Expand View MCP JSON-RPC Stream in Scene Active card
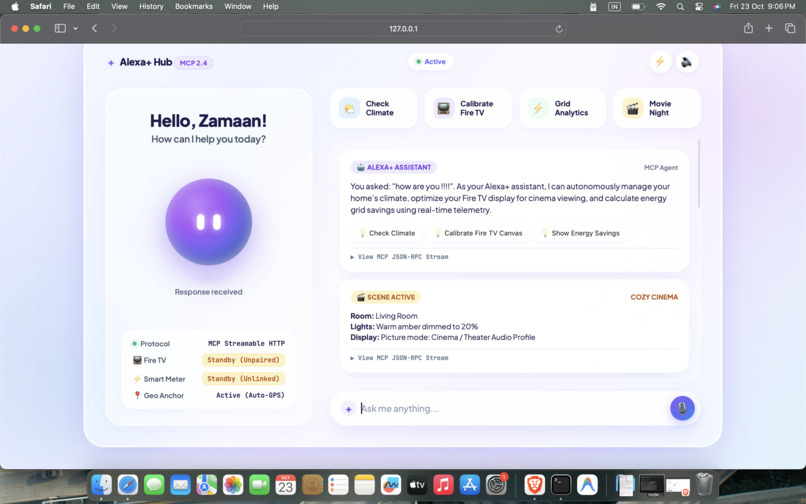Image resolution: width=806 pixels, height=504 pixels. (399, 358)
